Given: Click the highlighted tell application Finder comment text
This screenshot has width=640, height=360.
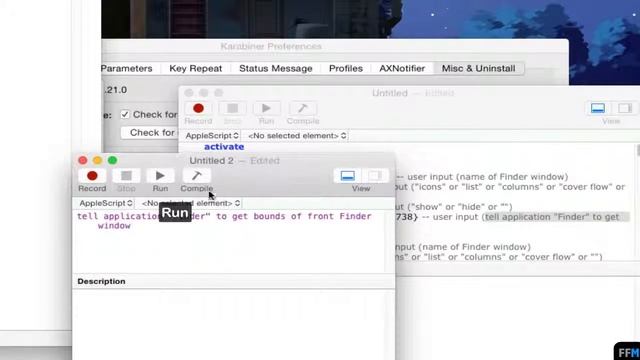Looking at the screenshot, I should [x=552, y=217].
